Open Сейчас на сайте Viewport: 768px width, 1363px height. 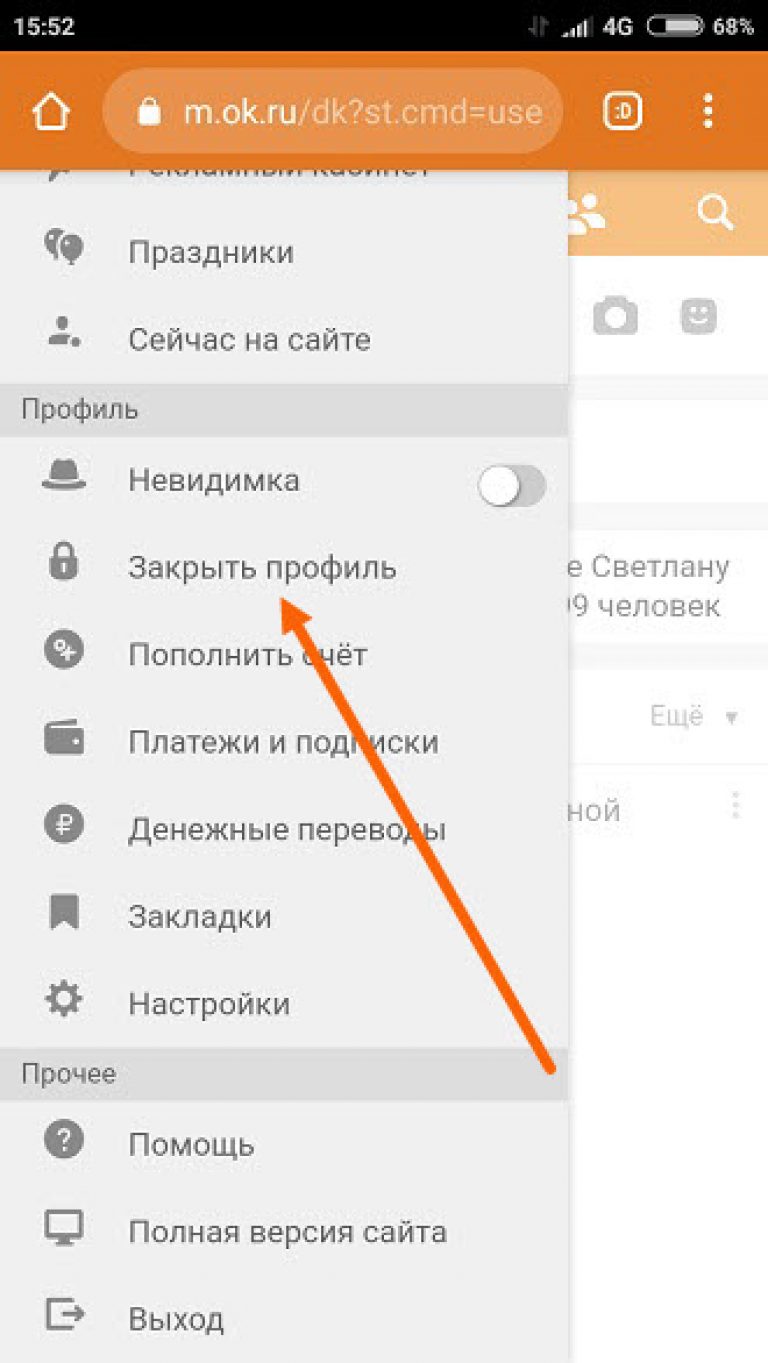click(x=284, y=339)
